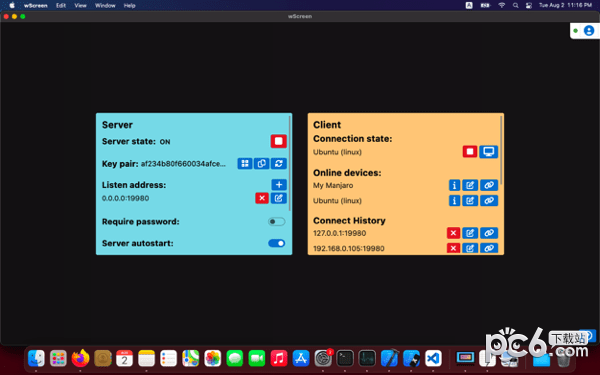Viewport: 600px width, 375px height.
Task: Open the wScreen app menu
Action: (36, 5)
